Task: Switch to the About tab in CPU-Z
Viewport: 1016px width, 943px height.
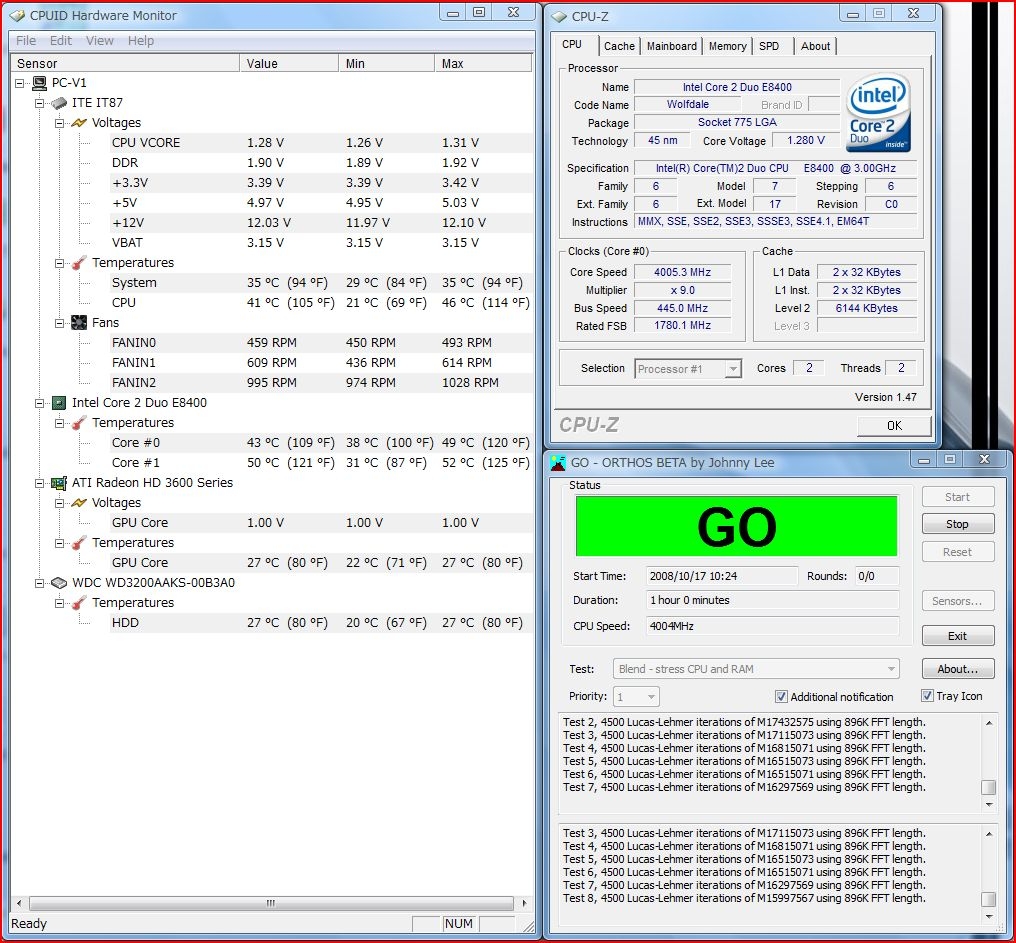Action: 815,46
